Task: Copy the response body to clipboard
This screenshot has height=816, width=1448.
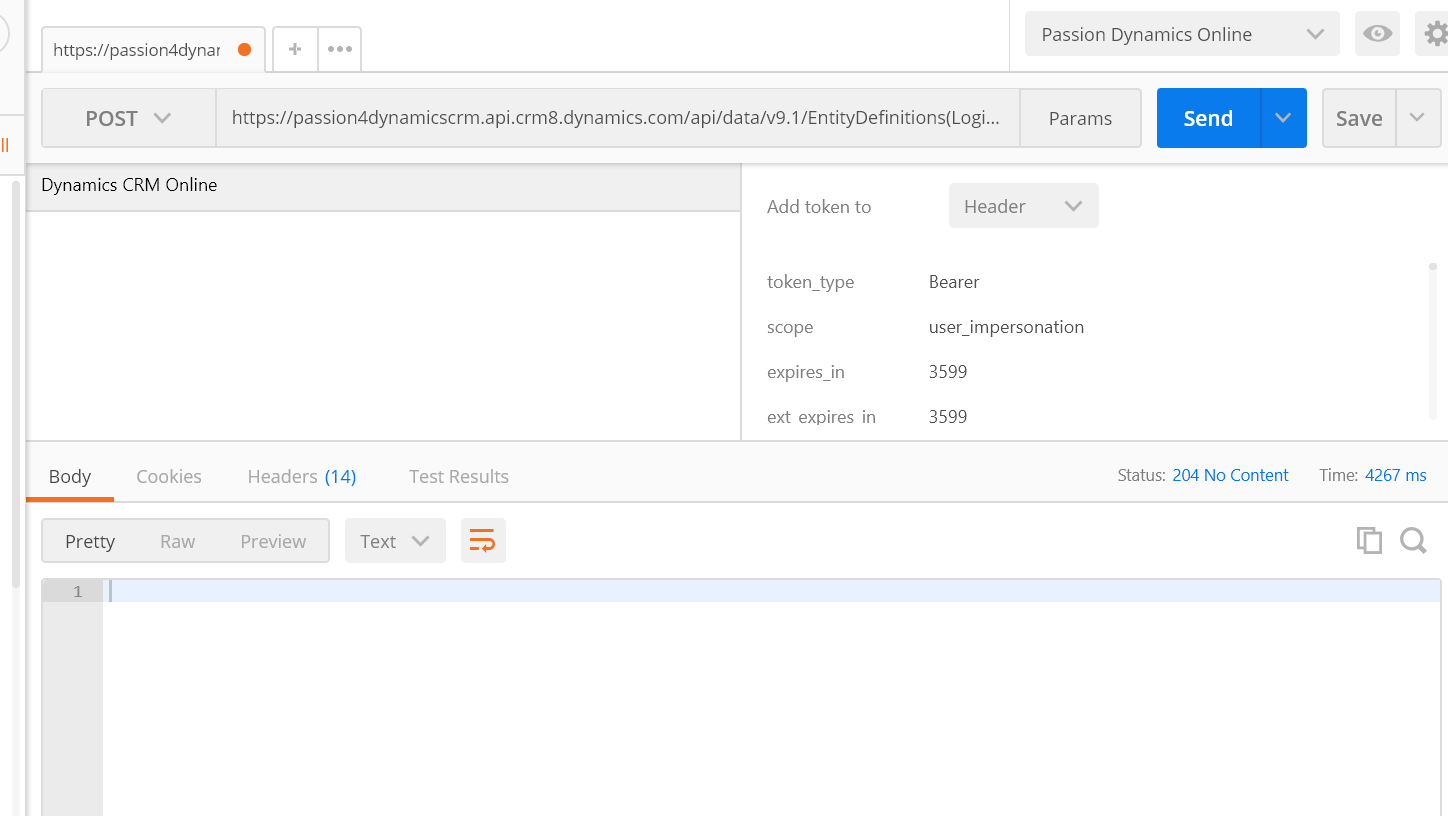Action: pos(1369,541)
